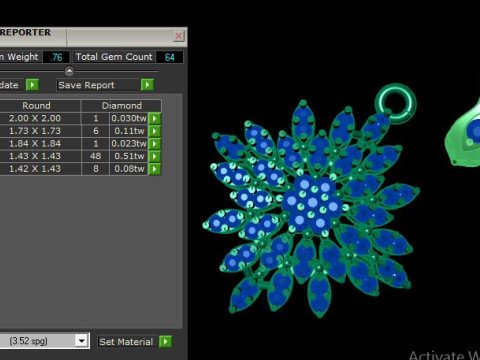
Task: Click the Set Material button label
Action: [126, 342]
